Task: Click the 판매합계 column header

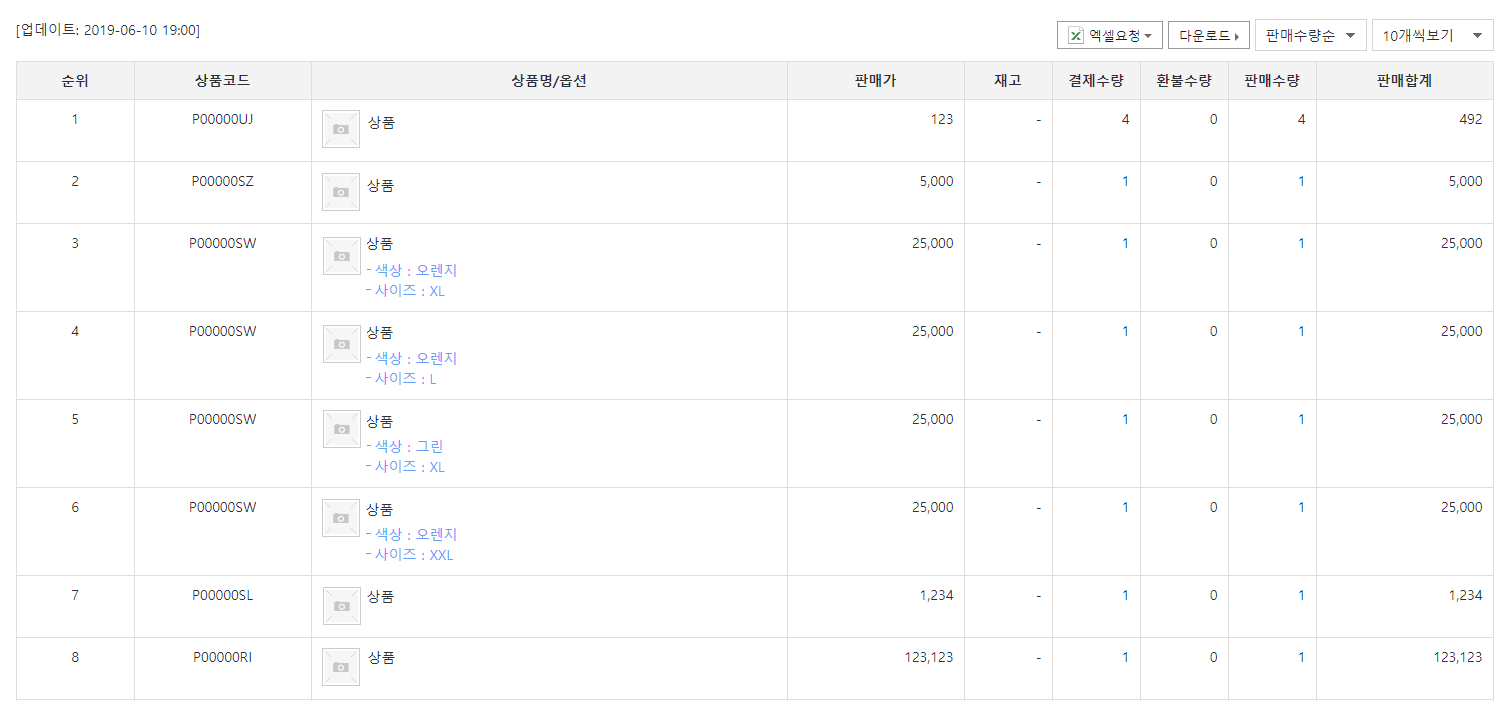Action: (x=1404, y=81)
